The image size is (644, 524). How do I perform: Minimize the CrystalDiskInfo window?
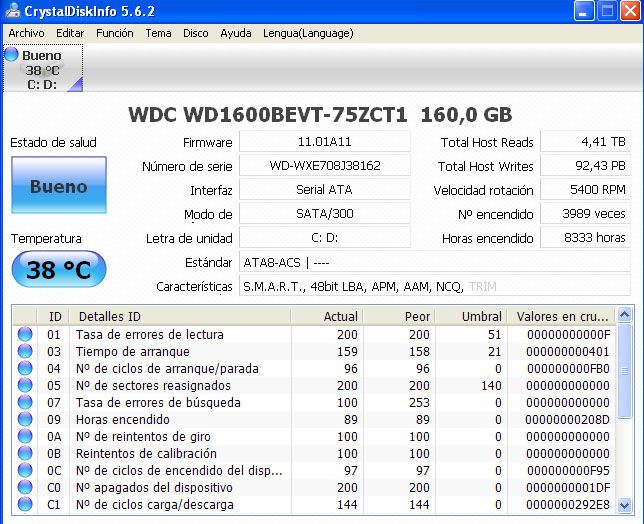click(x=584, y=10)
